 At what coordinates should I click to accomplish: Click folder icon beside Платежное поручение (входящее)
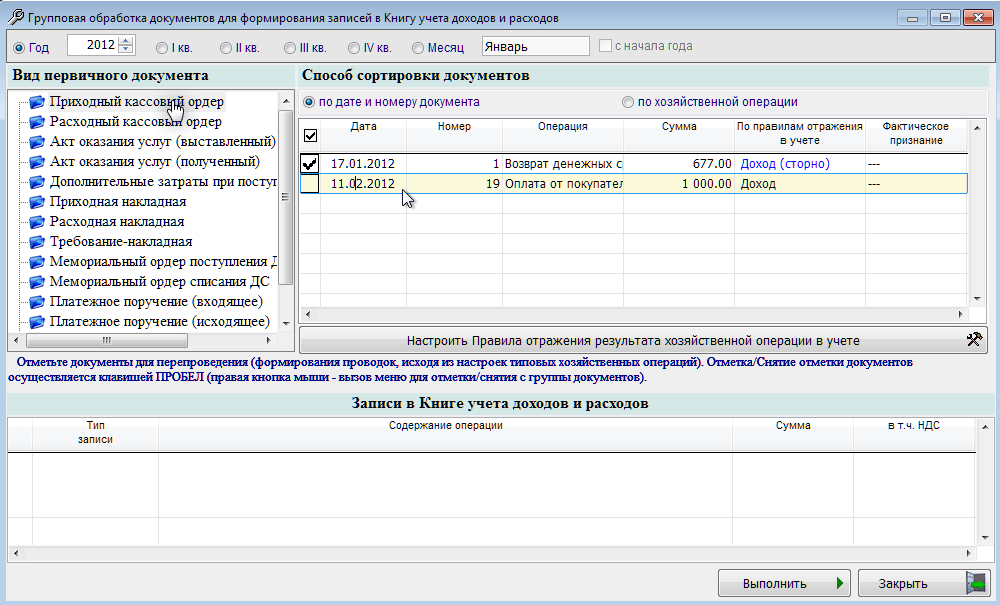click(x=37, y=302)
